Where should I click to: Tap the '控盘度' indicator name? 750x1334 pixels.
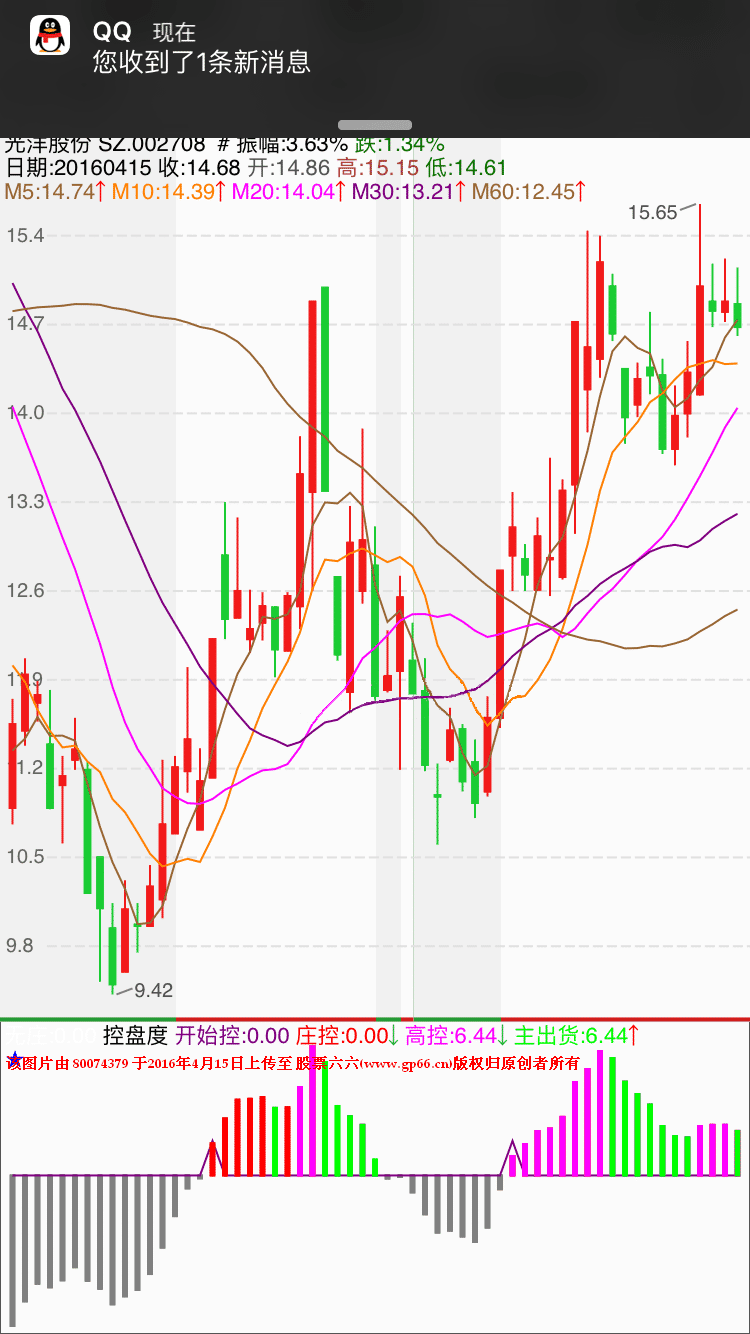click(136, 1035)
